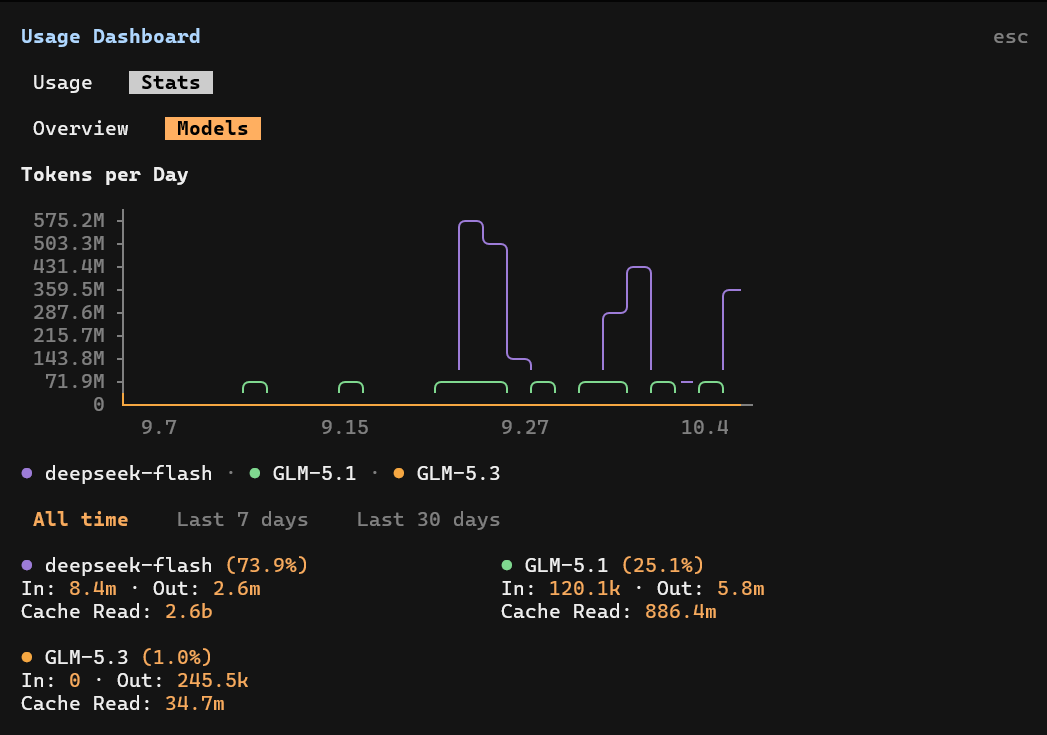Click the "deepseek-flash" legend label under the chart

pyautogui.click(x=129, y=473)
